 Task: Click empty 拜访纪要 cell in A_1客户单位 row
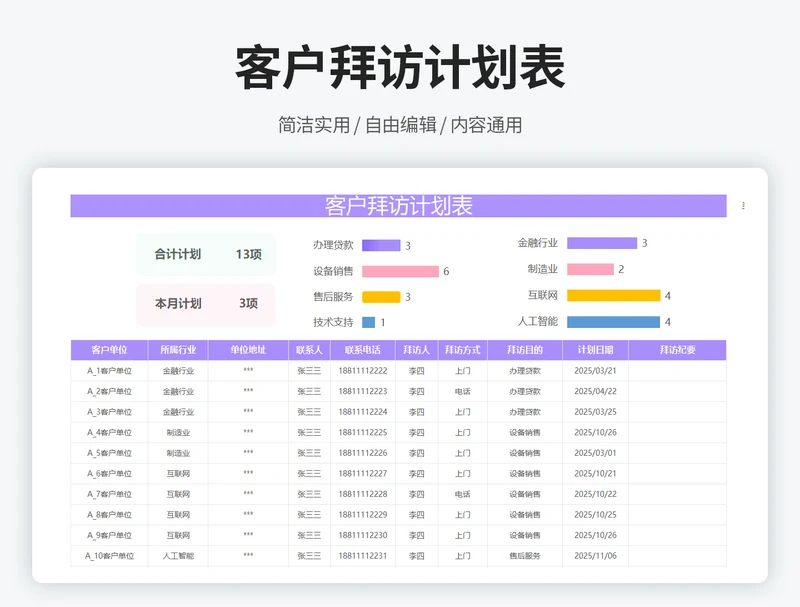[x=678, y=371]
